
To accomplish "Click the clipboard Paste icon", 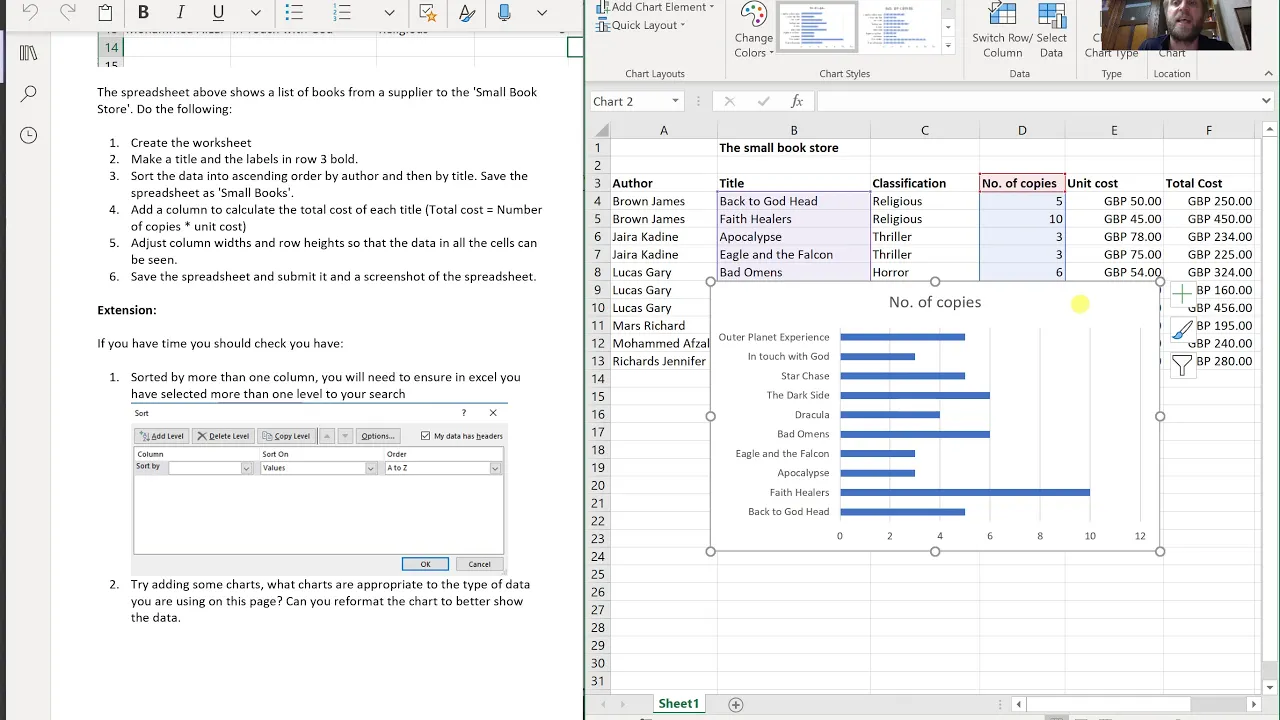I will [105, 13].
